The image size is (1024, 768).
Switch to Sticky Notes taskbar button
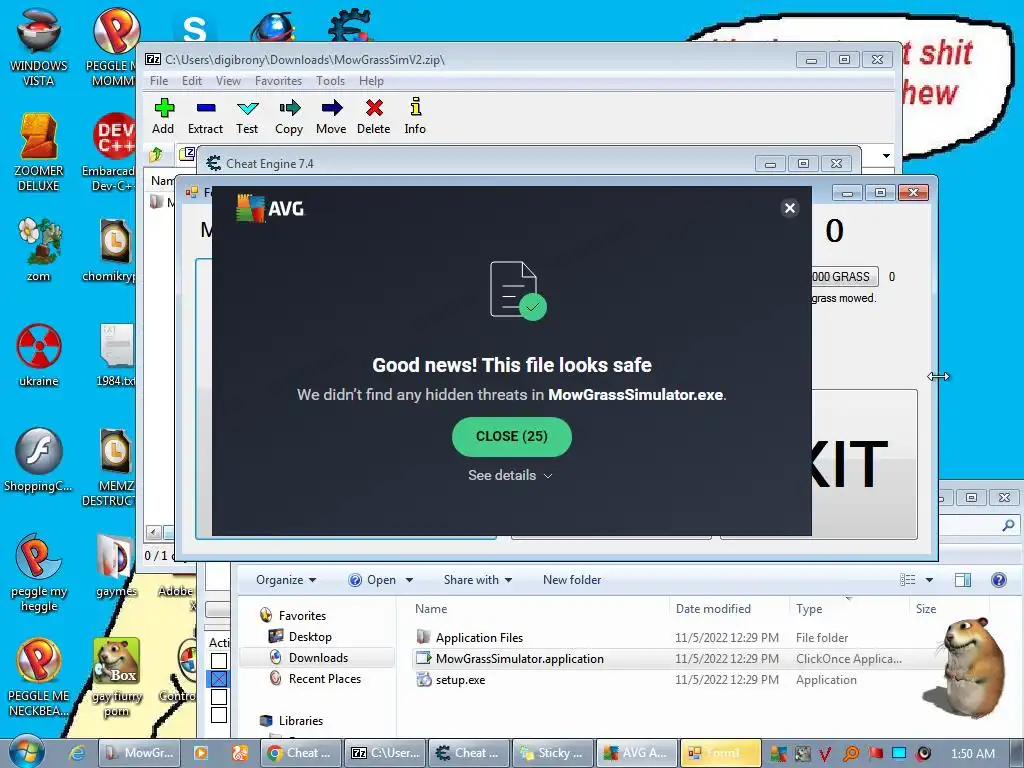coord(553,753)
